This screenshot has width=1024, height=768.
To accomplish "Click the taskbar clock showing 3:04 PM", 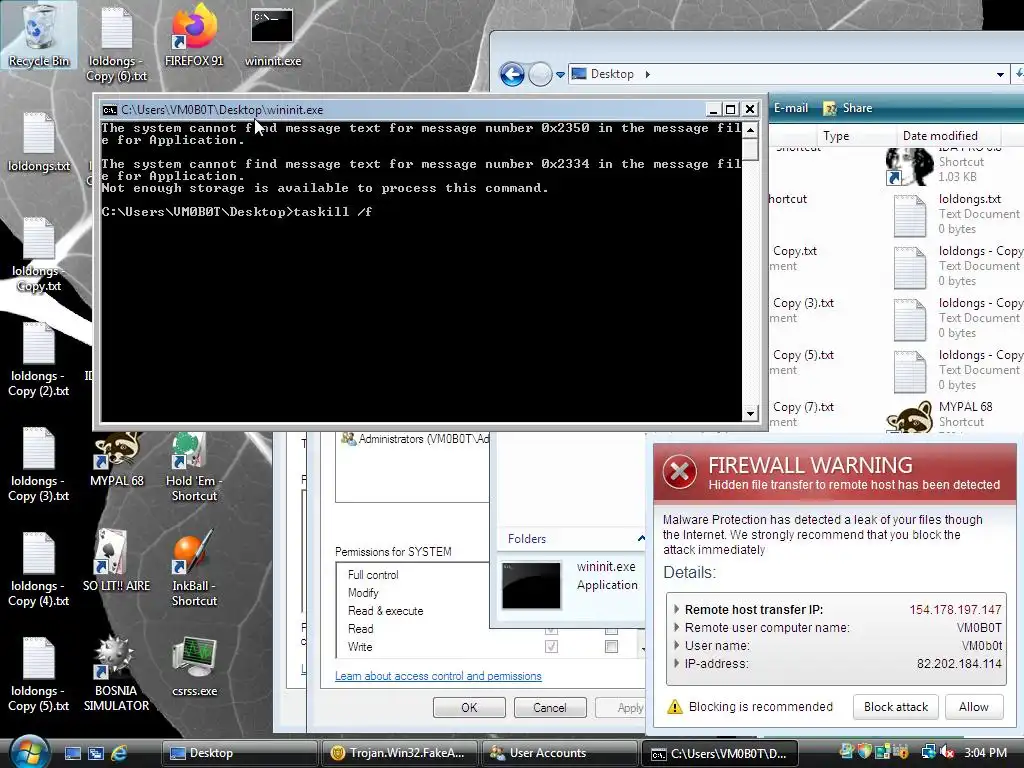I will [x=985, y=752].
